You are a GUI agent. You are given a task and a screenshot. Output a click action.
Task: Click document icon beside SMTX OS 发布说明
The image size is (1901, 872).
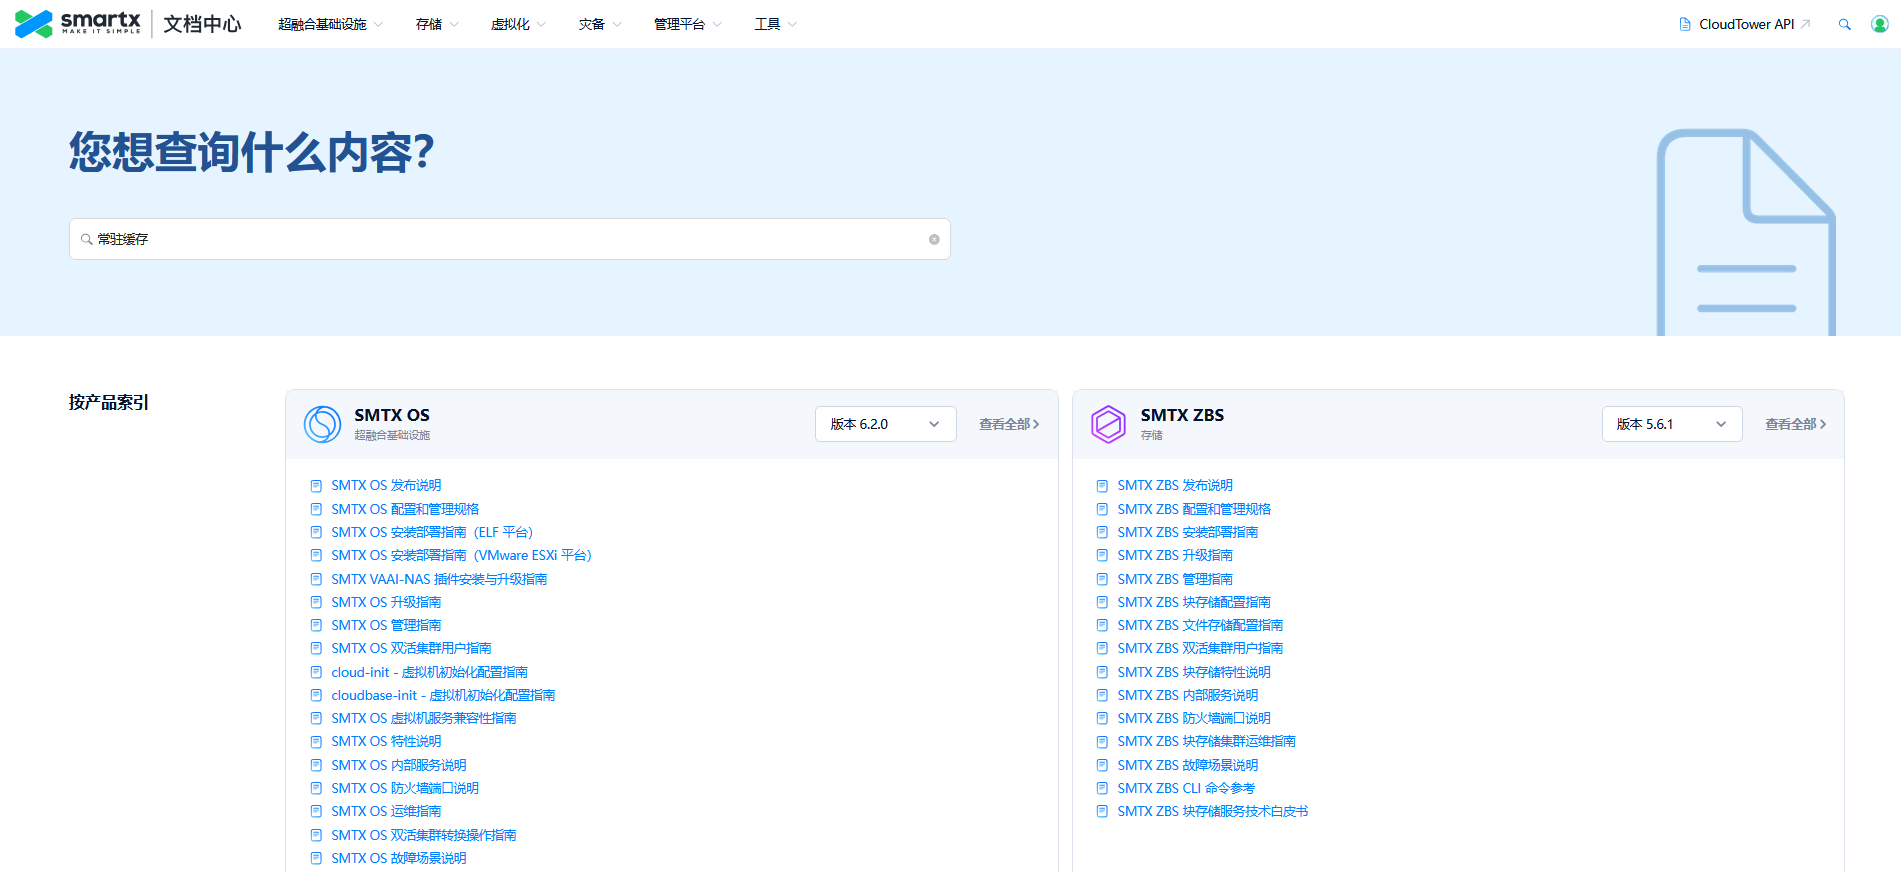click(x=316, y=486)
